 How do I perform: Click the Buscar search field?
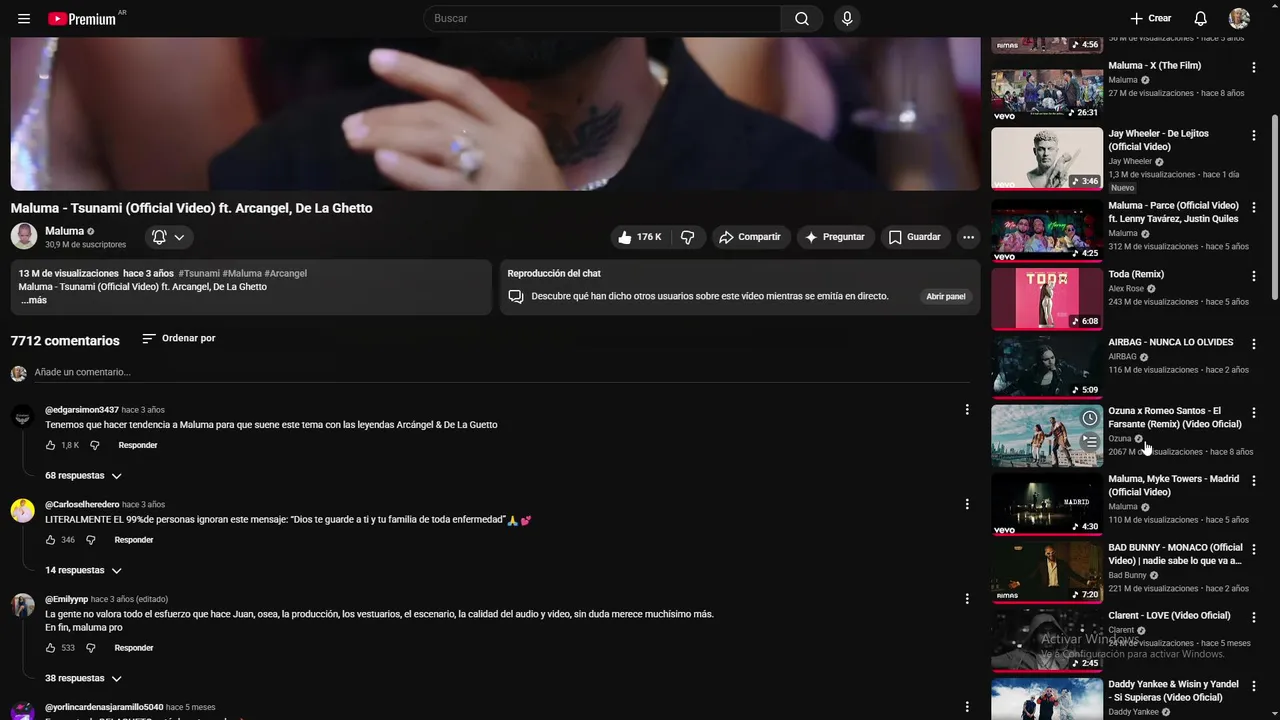[x=602, y=18]
